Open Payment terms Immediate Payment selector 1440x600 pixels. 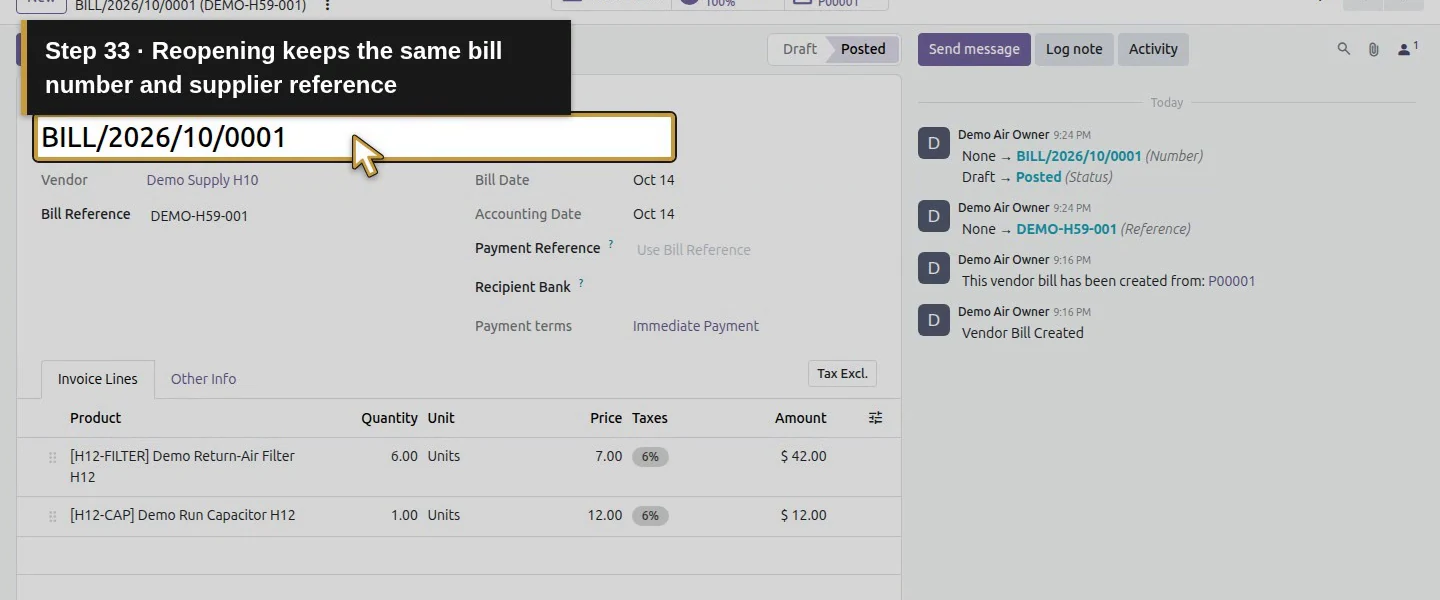[696, 326]
